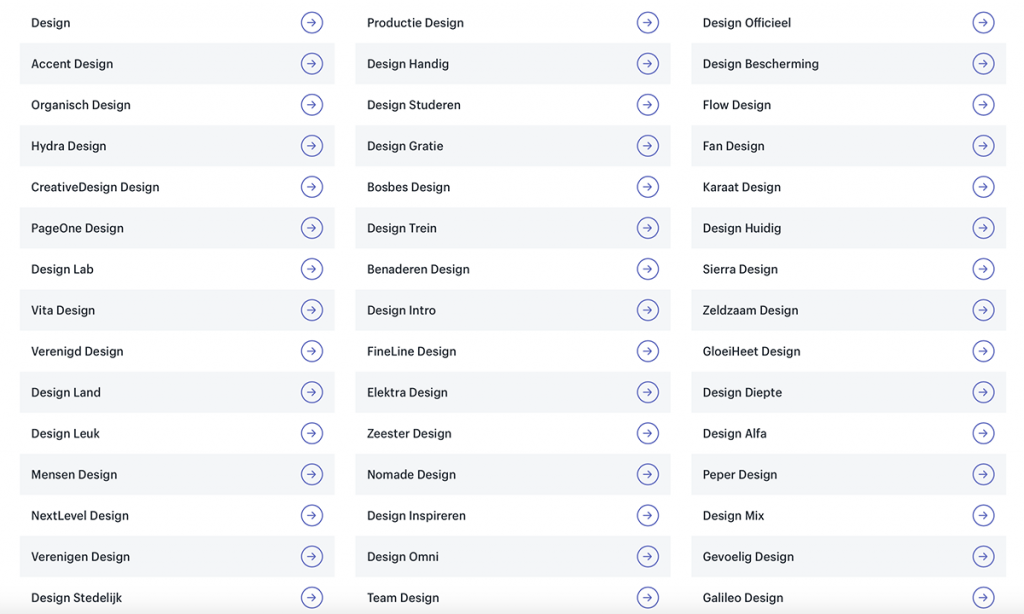Select the CreativeDesign Design name
Image resolution: width=1024 pixels, height=614 pixels.
(x=95, y=187)
